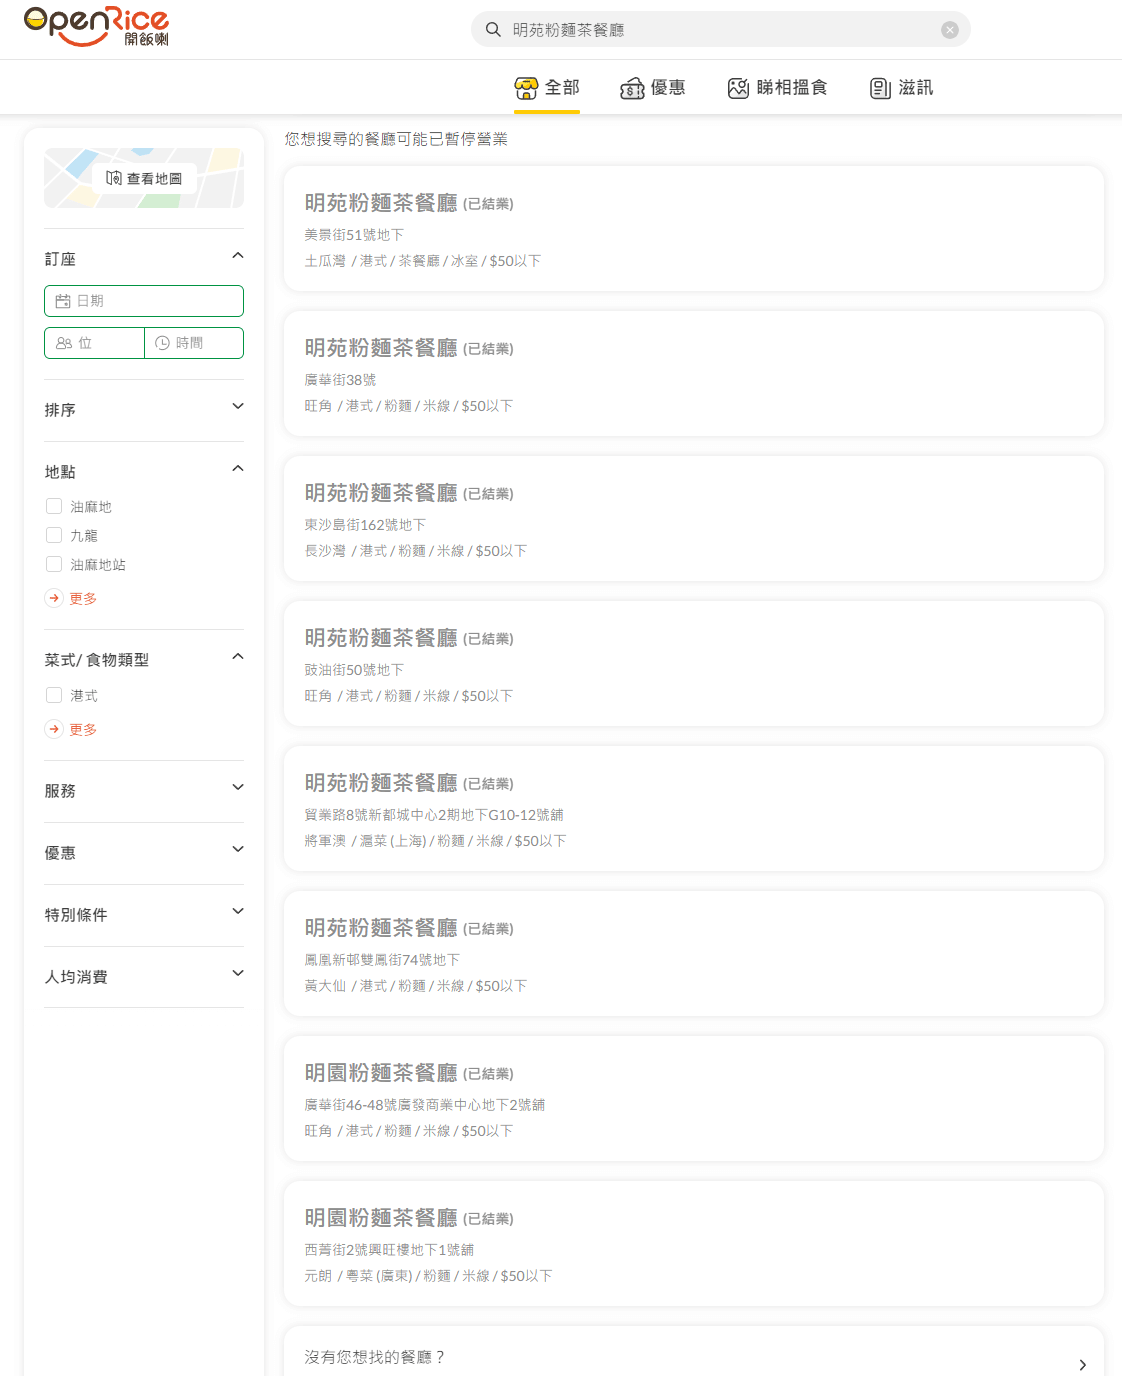
Task: Open 明苑粉麵茶餐廳 at 美景街51號地下
Action: coord(694,229)
